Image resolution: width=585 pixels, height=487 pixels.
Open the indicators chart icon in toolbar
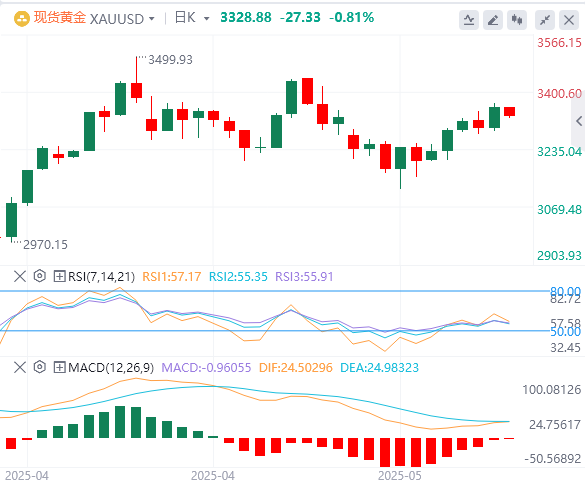coord(469,20)
